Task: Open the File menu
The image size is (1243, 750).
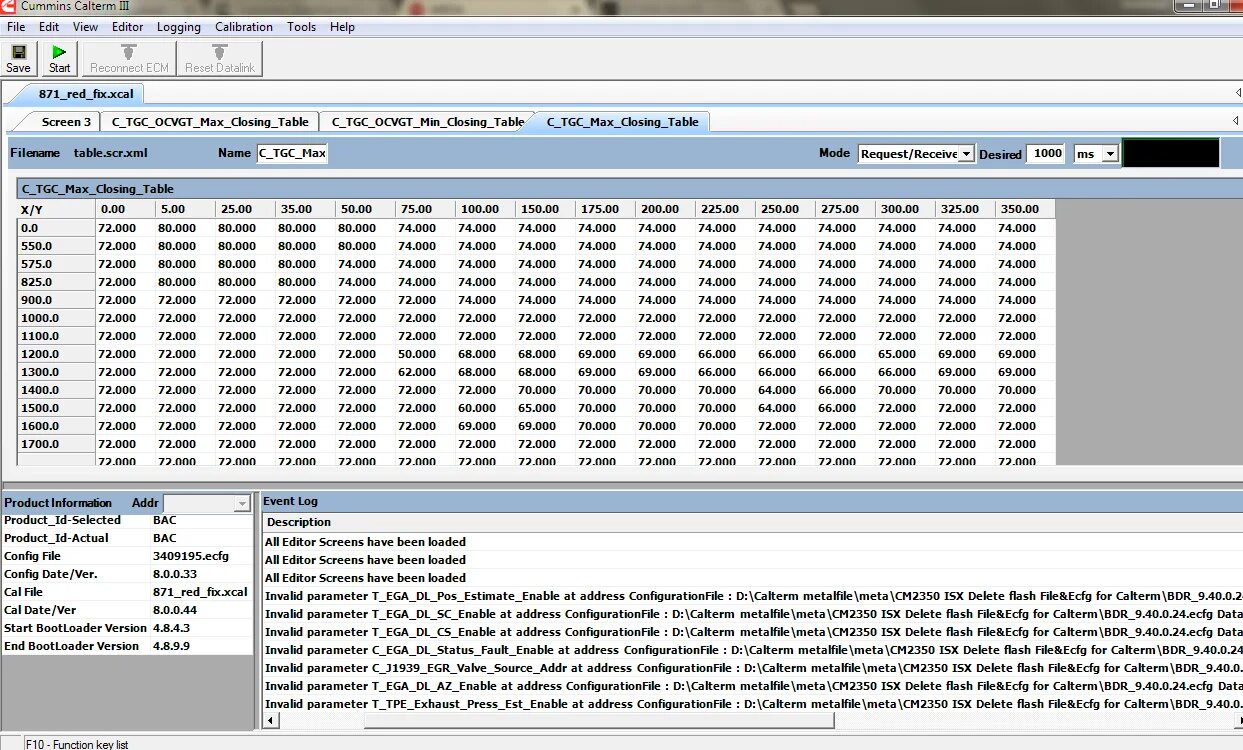Action: coord(16,27)
